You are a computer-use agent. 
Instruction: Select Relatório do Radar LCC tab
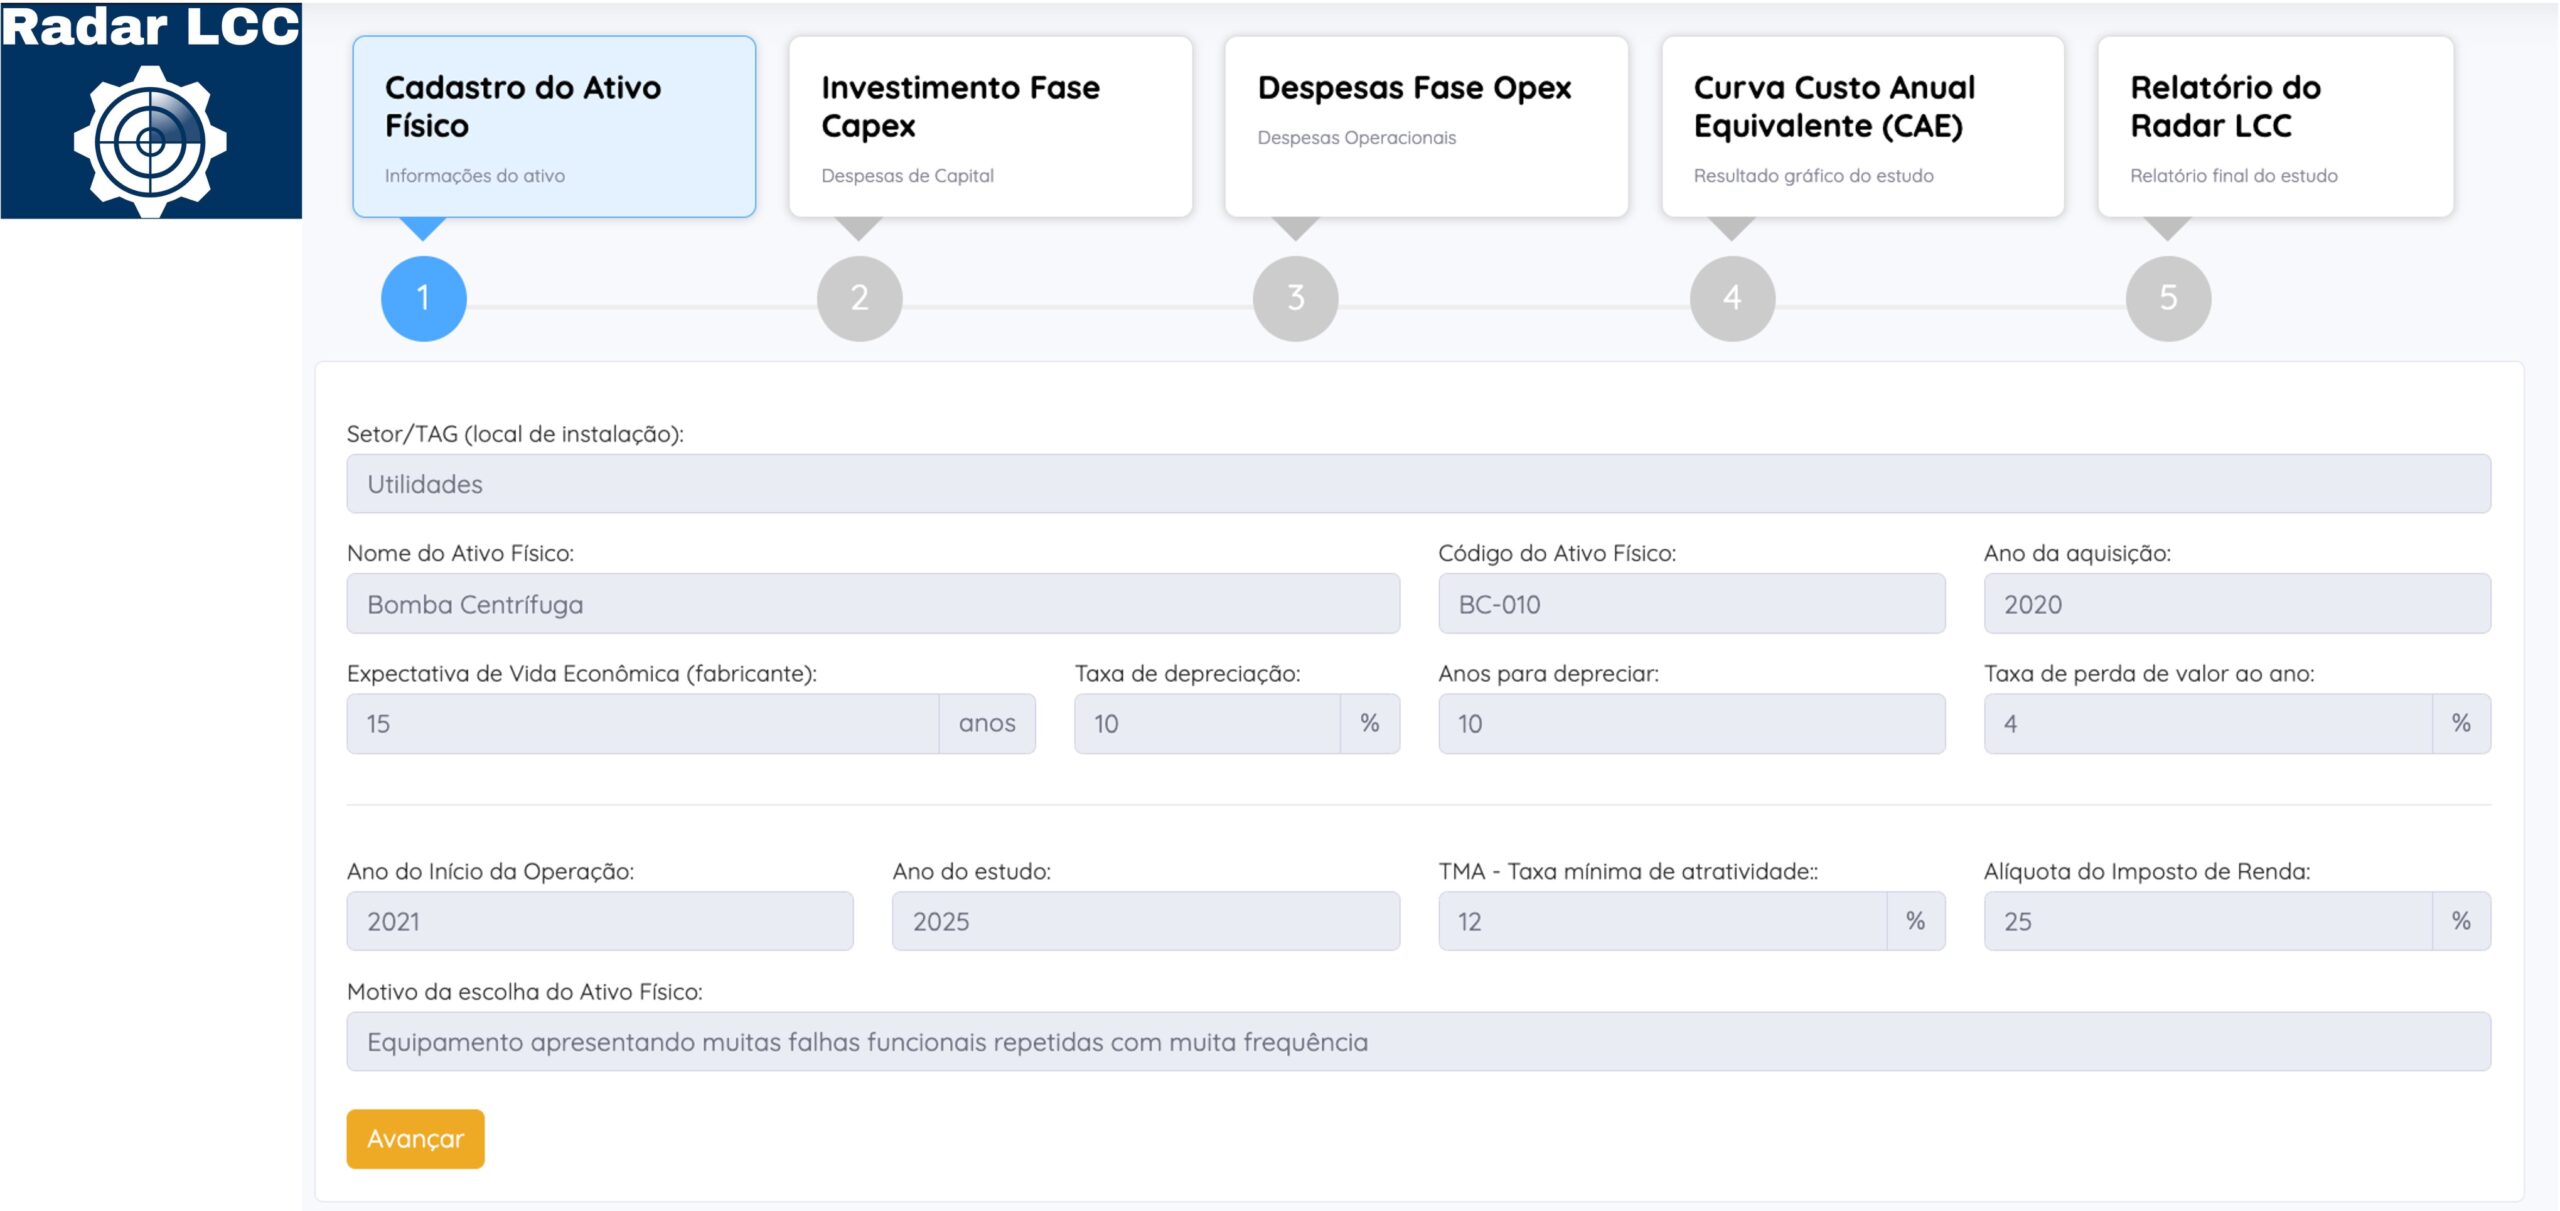(x=2275, y=127)
